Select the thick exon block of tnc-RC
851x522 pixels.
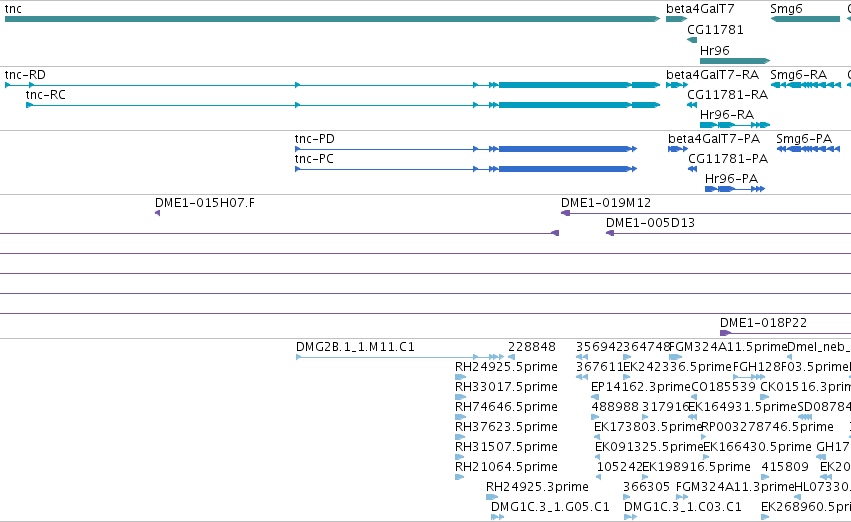[565, 105]
